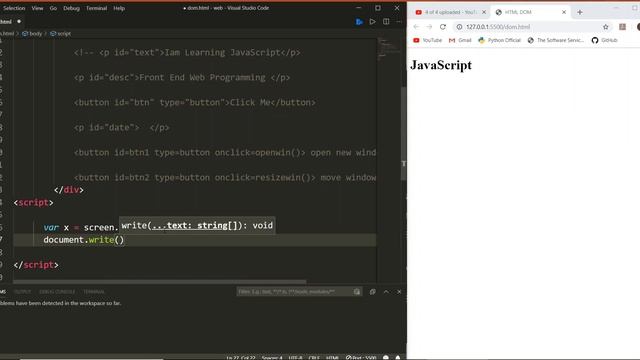This screenshot has height=360, width=640.
Task: Open The Software Servic... bookmark
Action: point(556,40)
